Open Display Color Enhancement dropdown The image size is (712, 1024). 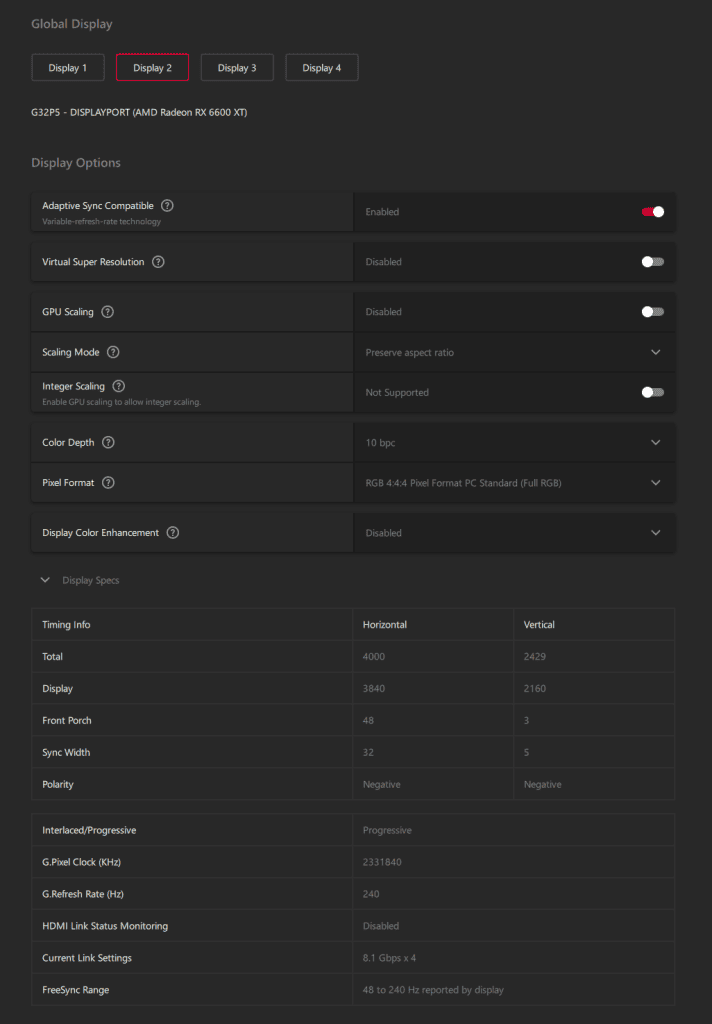656,533
